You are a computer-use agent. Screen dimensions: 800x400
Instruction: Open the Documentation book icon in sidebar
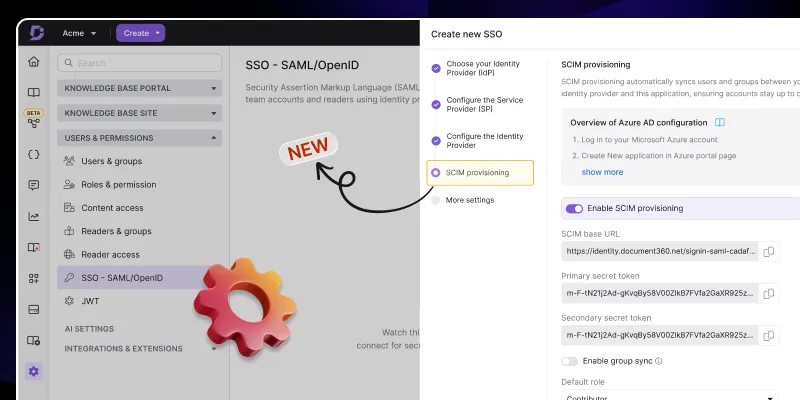[x=34, y=92]
